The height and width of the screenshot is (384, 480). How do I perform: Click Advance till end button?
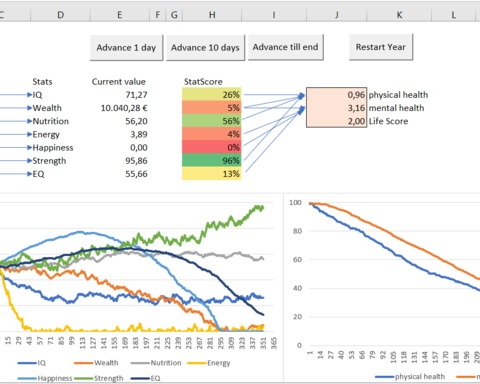286,47
